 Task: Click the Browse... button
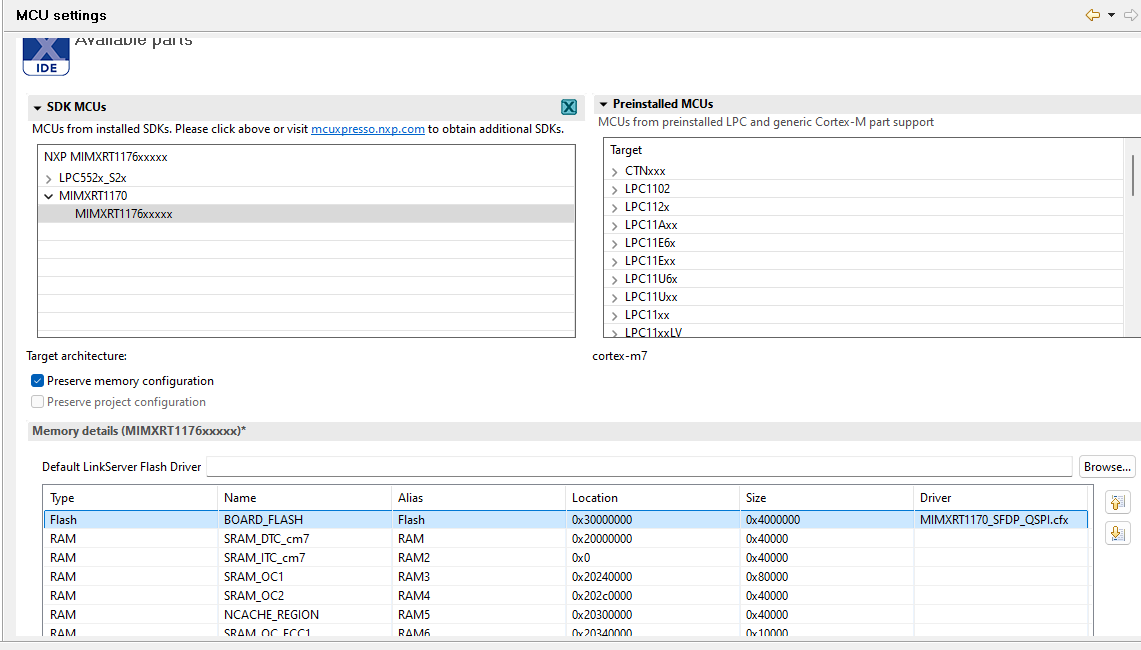coord(1107,467)
